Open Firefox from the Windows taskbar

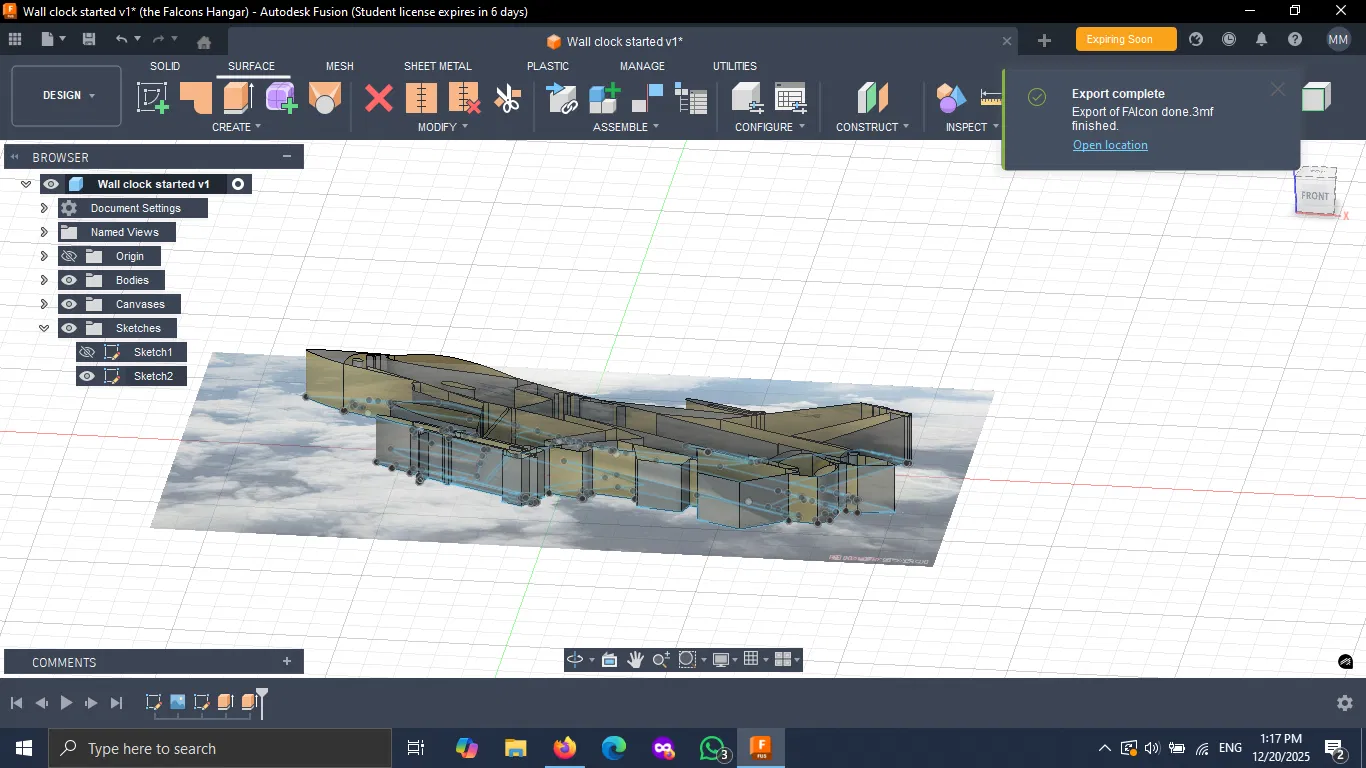(x=565, y=748)
